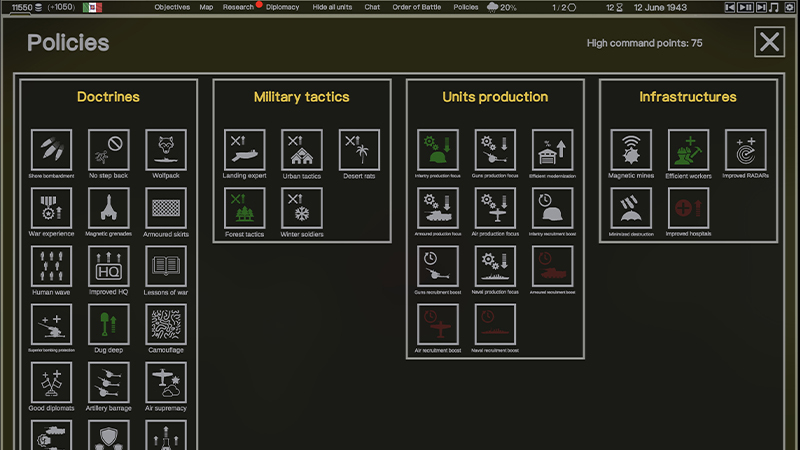Image resolution: width=800 pixels, height=450 pixels.
Task: Open the Objectives menu
Action: [x=172, y=7]
